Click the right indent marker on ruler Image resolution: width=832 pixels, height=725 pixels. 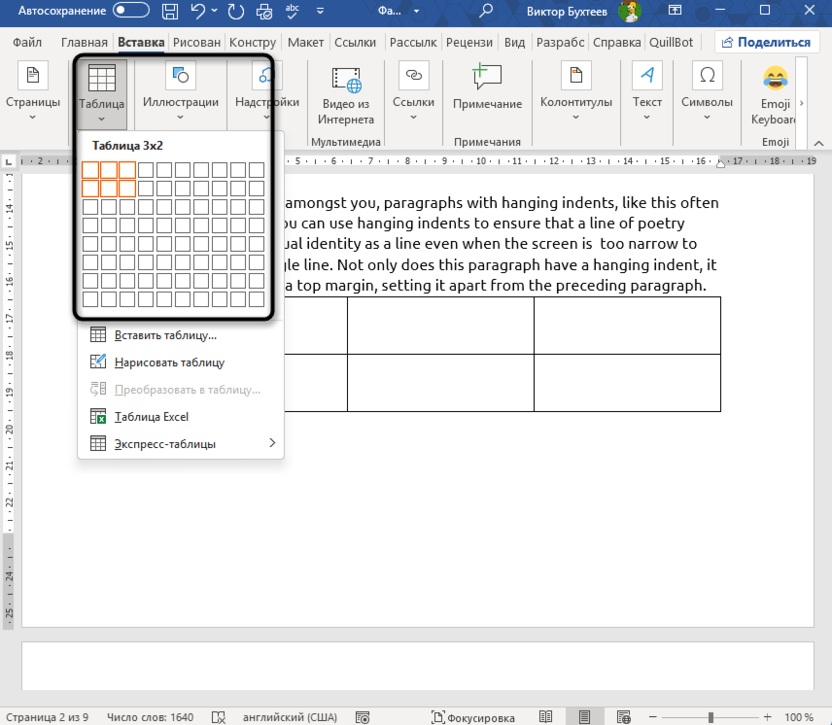tap(720, 163)
